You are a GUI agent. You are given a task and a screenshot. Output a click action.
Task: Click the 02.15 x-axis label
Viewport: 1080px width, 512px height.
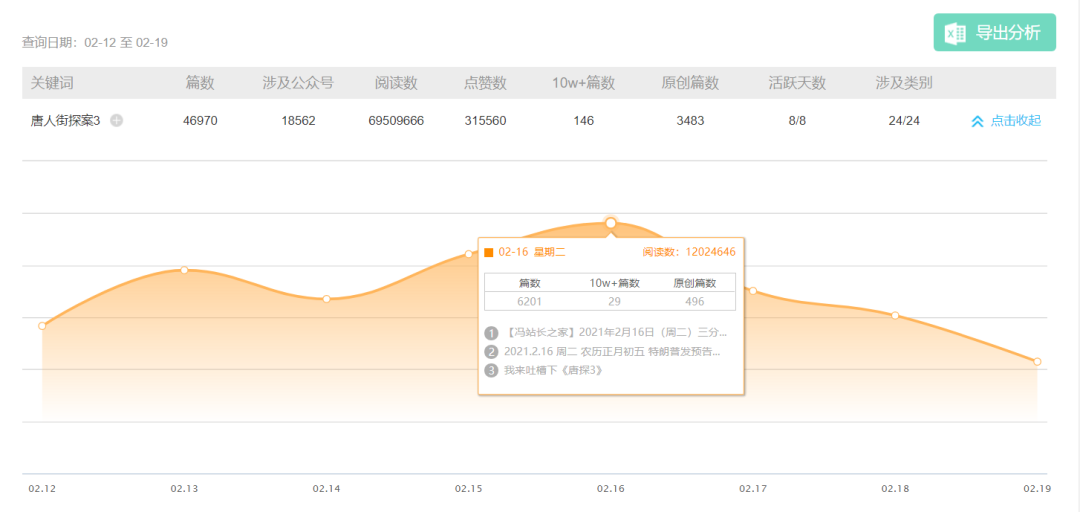[468, 489]
